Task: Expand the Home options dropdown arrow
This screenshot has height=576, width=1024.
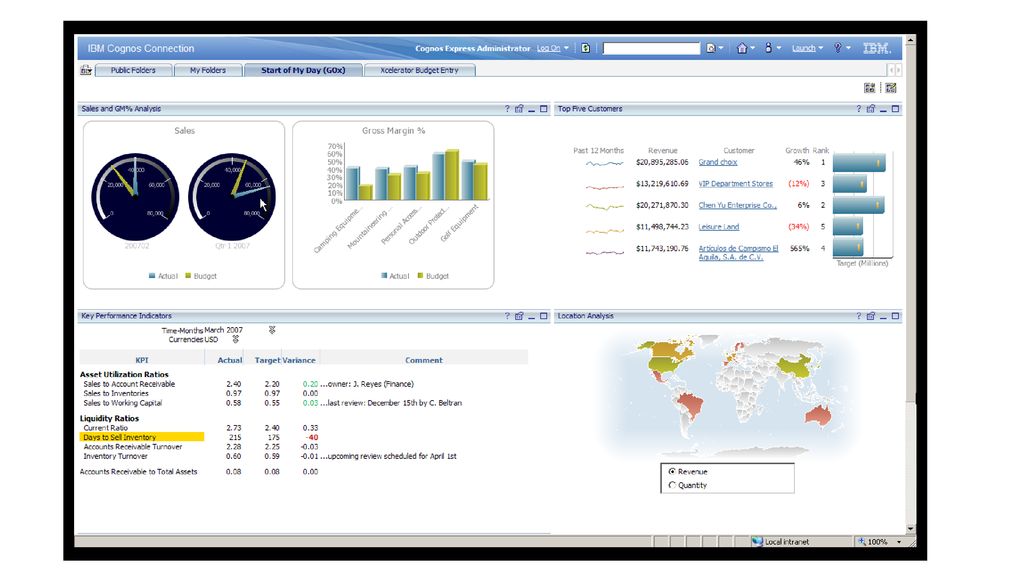Action: 752,48
